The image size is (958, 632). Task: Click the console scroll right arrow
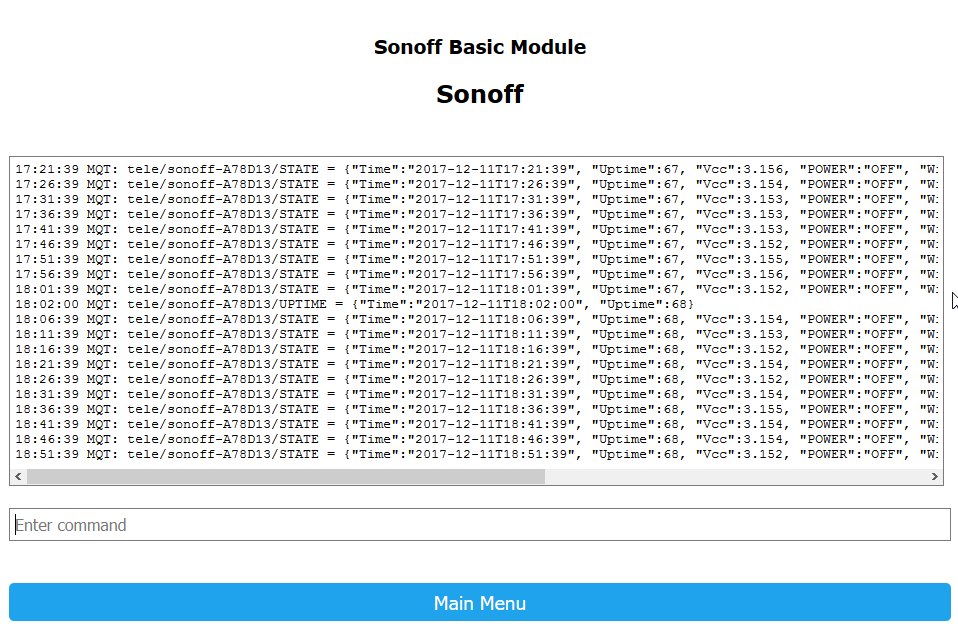click(934, 476)
